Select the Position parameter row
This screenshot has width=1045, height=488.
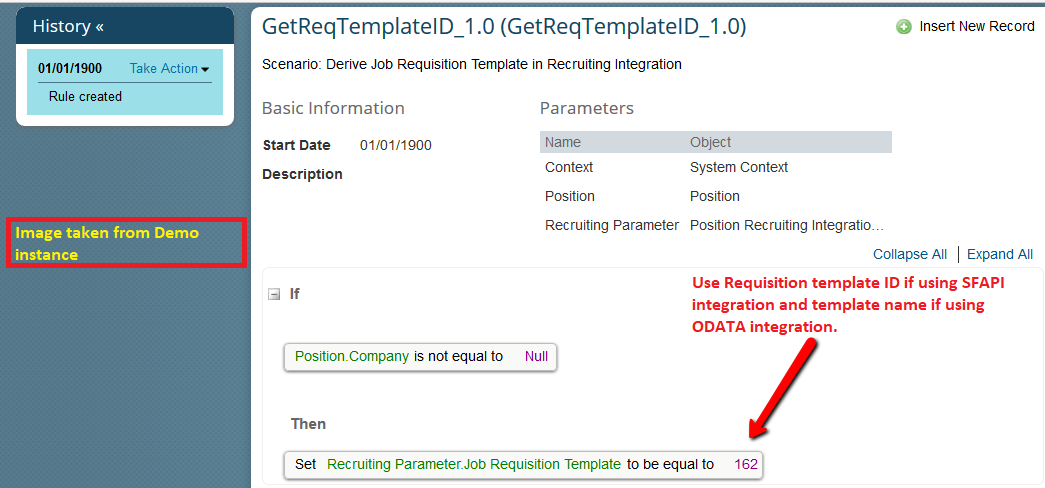pos(716,197)
